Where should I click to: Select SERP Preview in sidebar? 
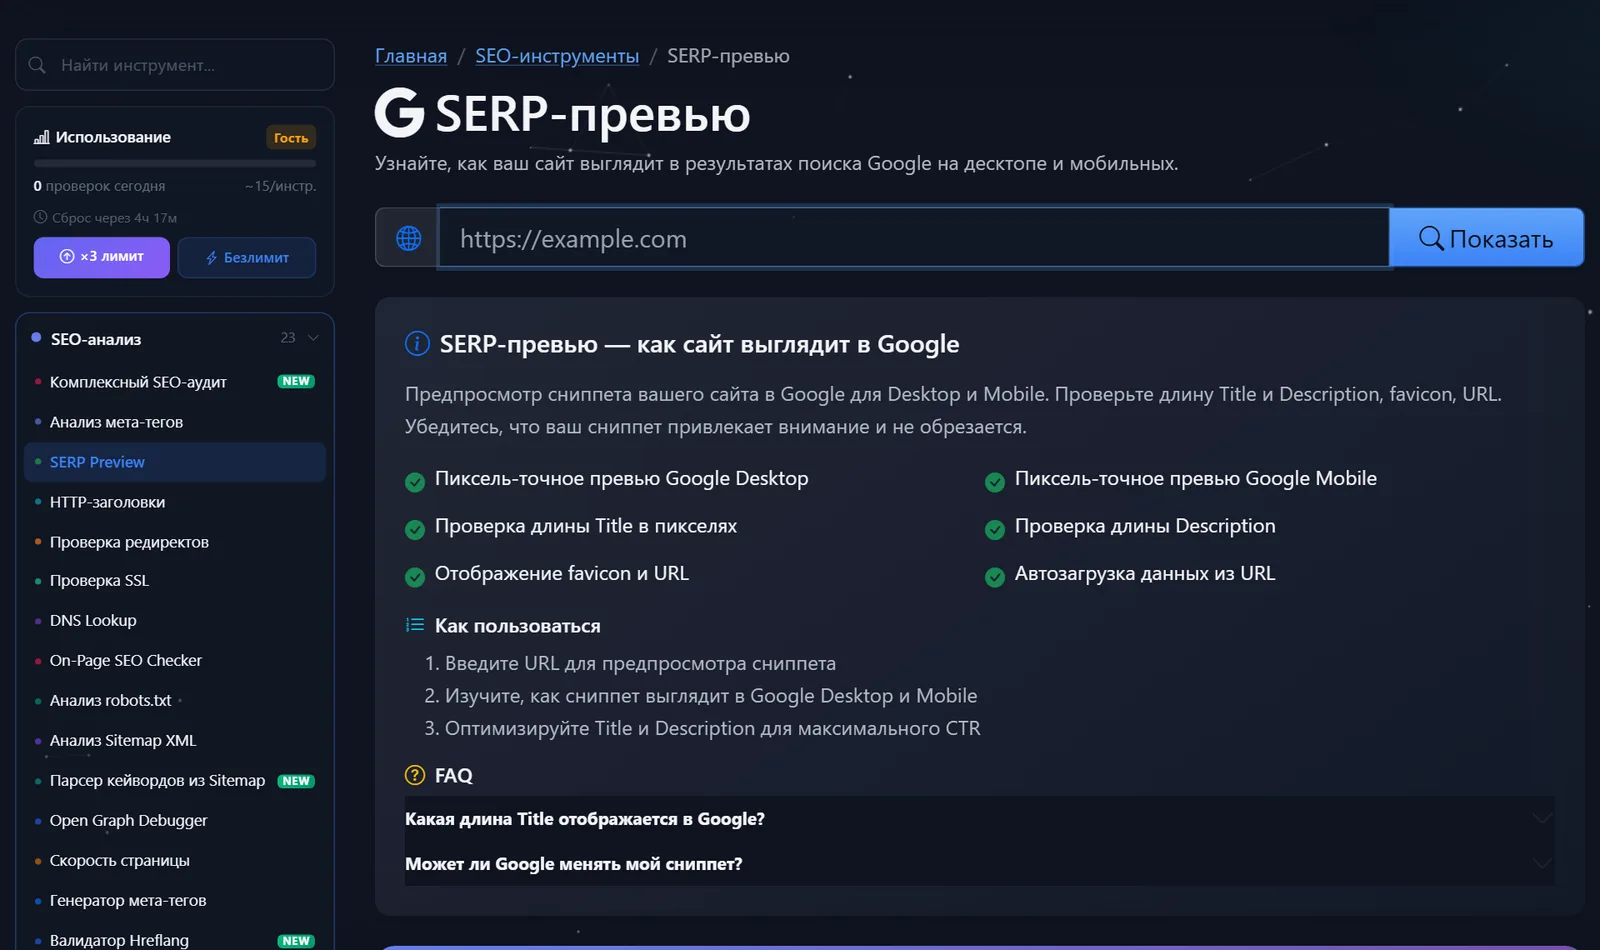click(x=175, y=462)
